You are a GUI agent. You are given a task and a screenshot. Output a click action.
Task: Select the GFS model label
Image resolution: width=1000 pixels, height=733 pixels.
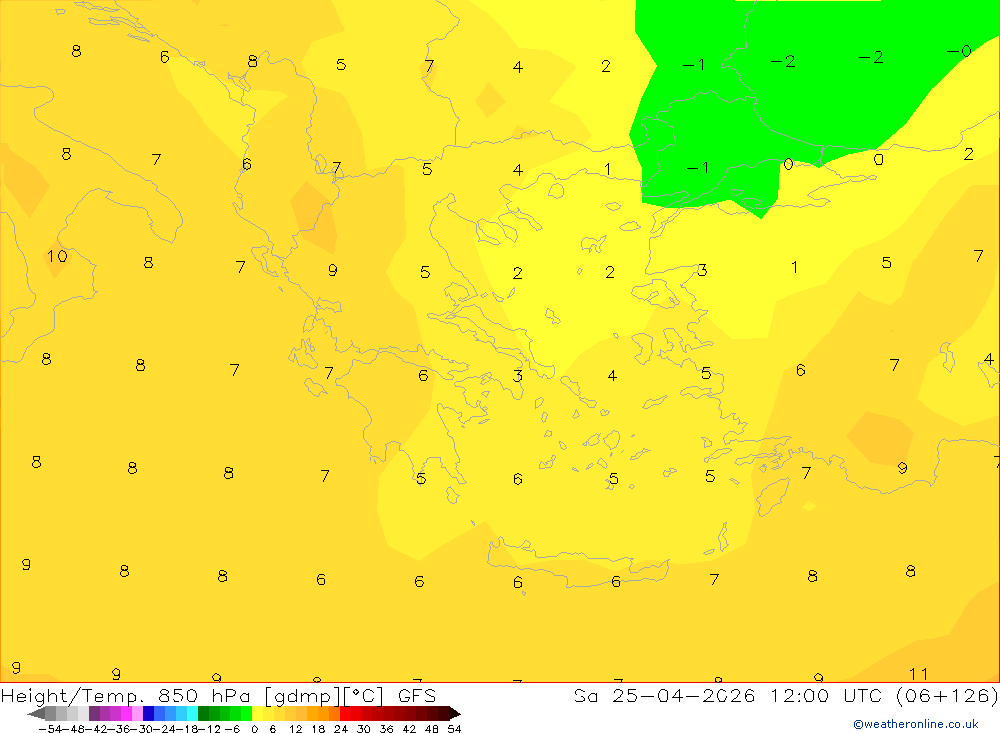click(x=417, y=696)
